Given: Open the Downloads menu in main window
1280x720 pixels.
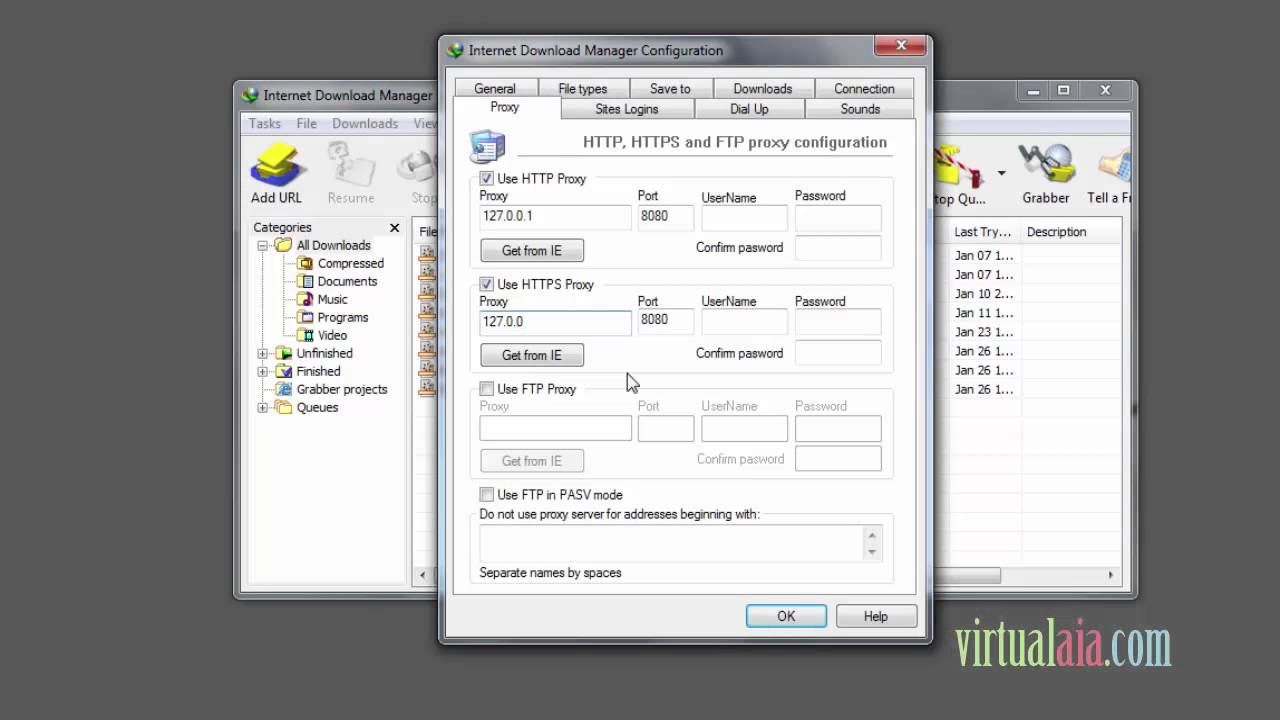Looking at the screenshot, I should pos(365,123).
